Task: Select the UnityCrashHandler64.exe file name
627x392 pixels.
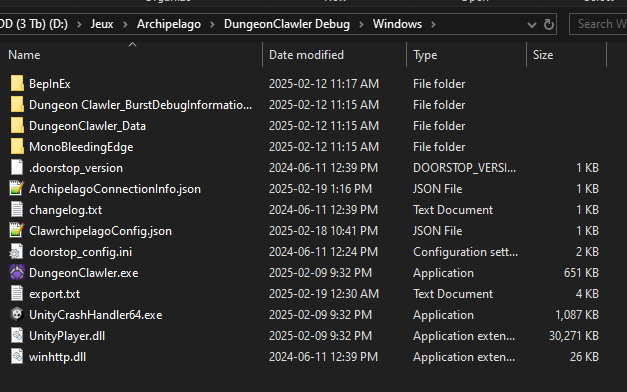Action: pyautogui.click(x=96, y=315)
